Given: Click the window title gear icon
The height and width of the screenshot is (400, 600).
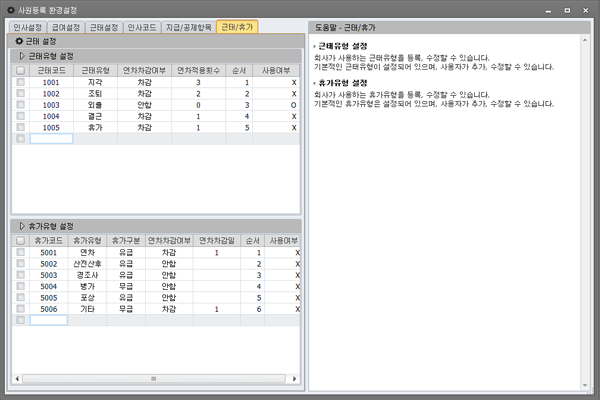Looking at the screenshot, I should 11,10.
